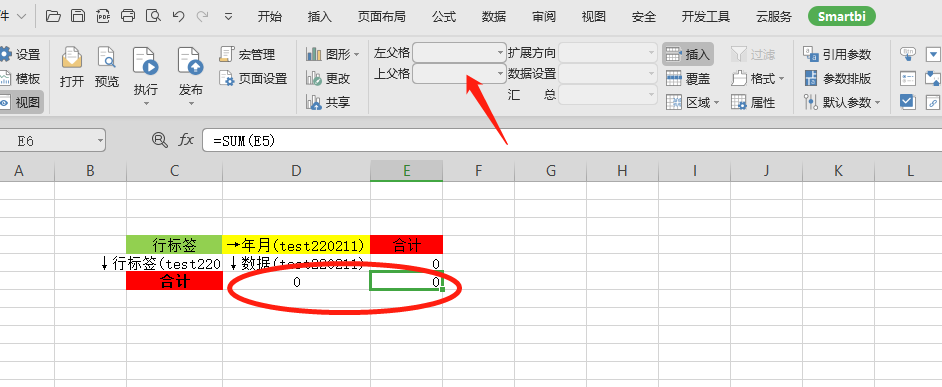Click the Open folder icon in quick toolbar
Viewport: 942px width, 387px height.
click(53, 16)
